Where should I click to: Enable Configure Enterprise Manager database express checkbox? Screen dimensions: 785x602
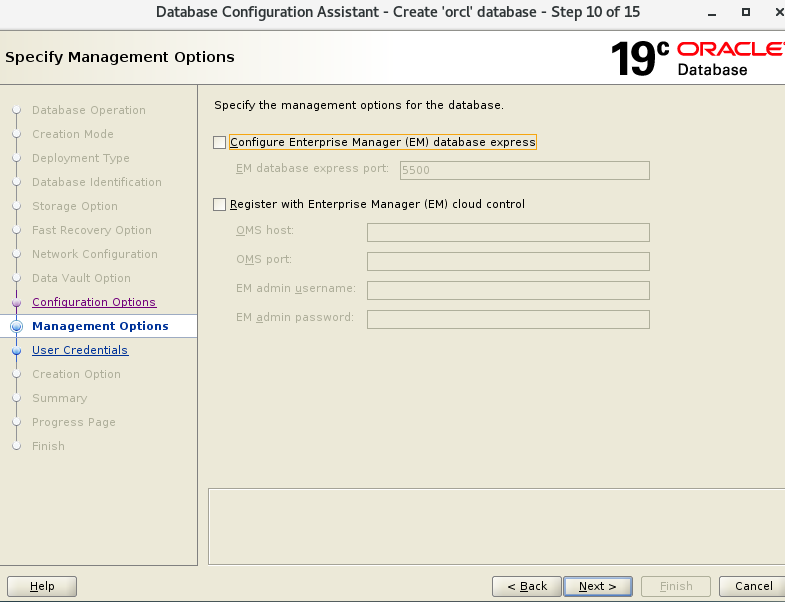(219, 143)
